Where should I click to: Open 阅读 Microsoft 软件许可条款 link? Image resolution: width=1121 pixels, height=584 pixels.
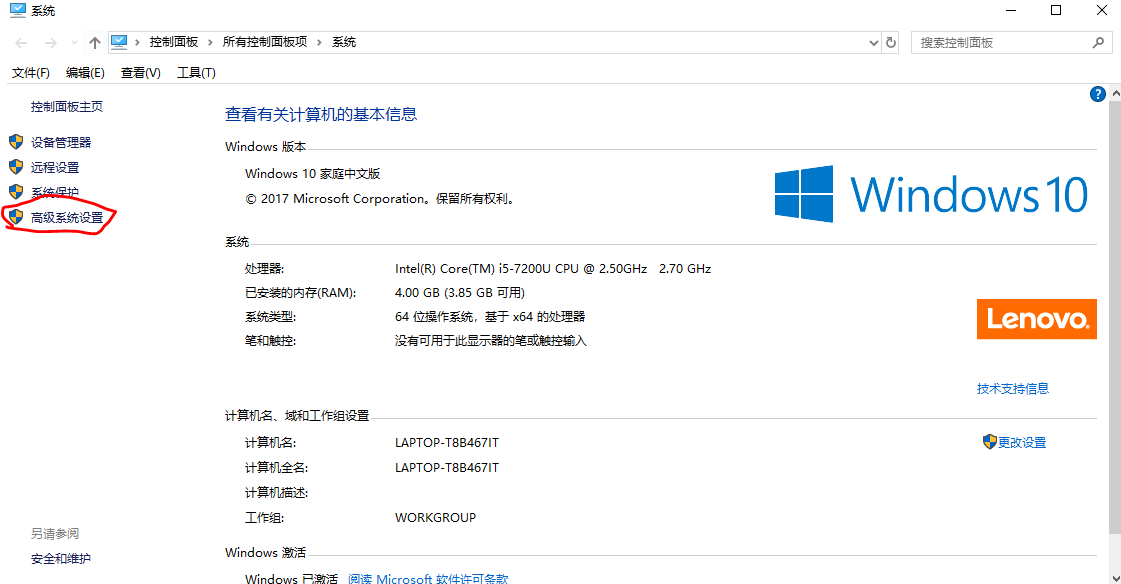click(428, 578)
